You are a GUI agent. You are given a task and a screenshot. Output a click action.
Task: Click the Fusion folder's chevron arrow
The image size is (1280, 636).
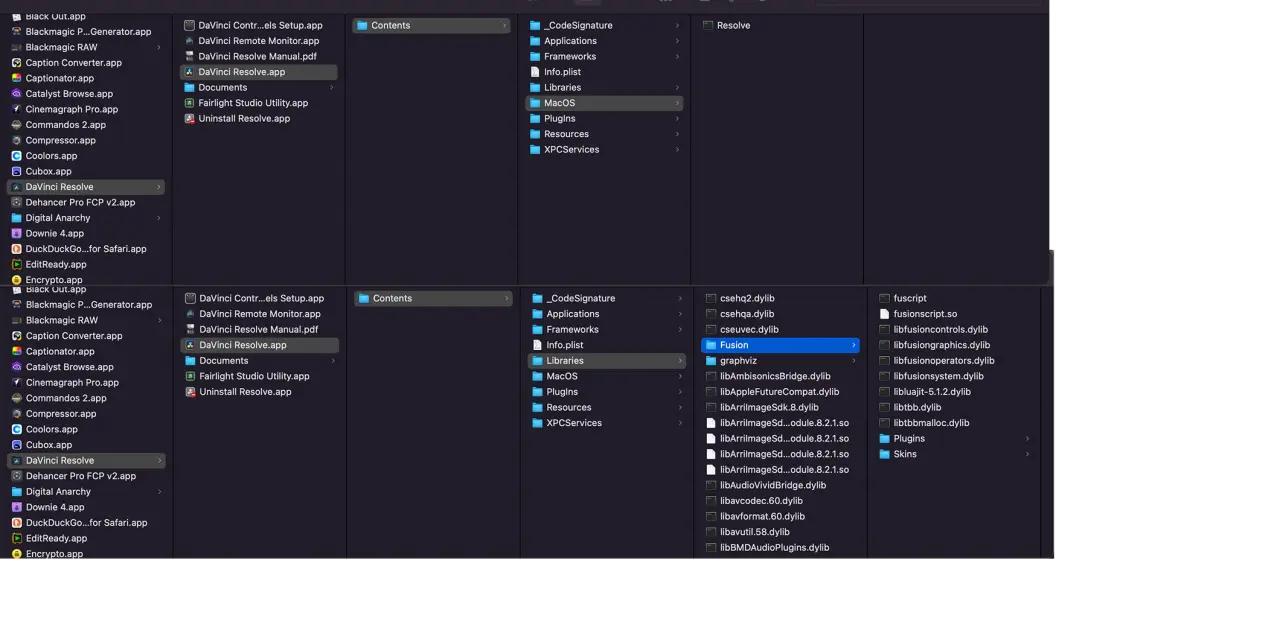tap(853, 345)
